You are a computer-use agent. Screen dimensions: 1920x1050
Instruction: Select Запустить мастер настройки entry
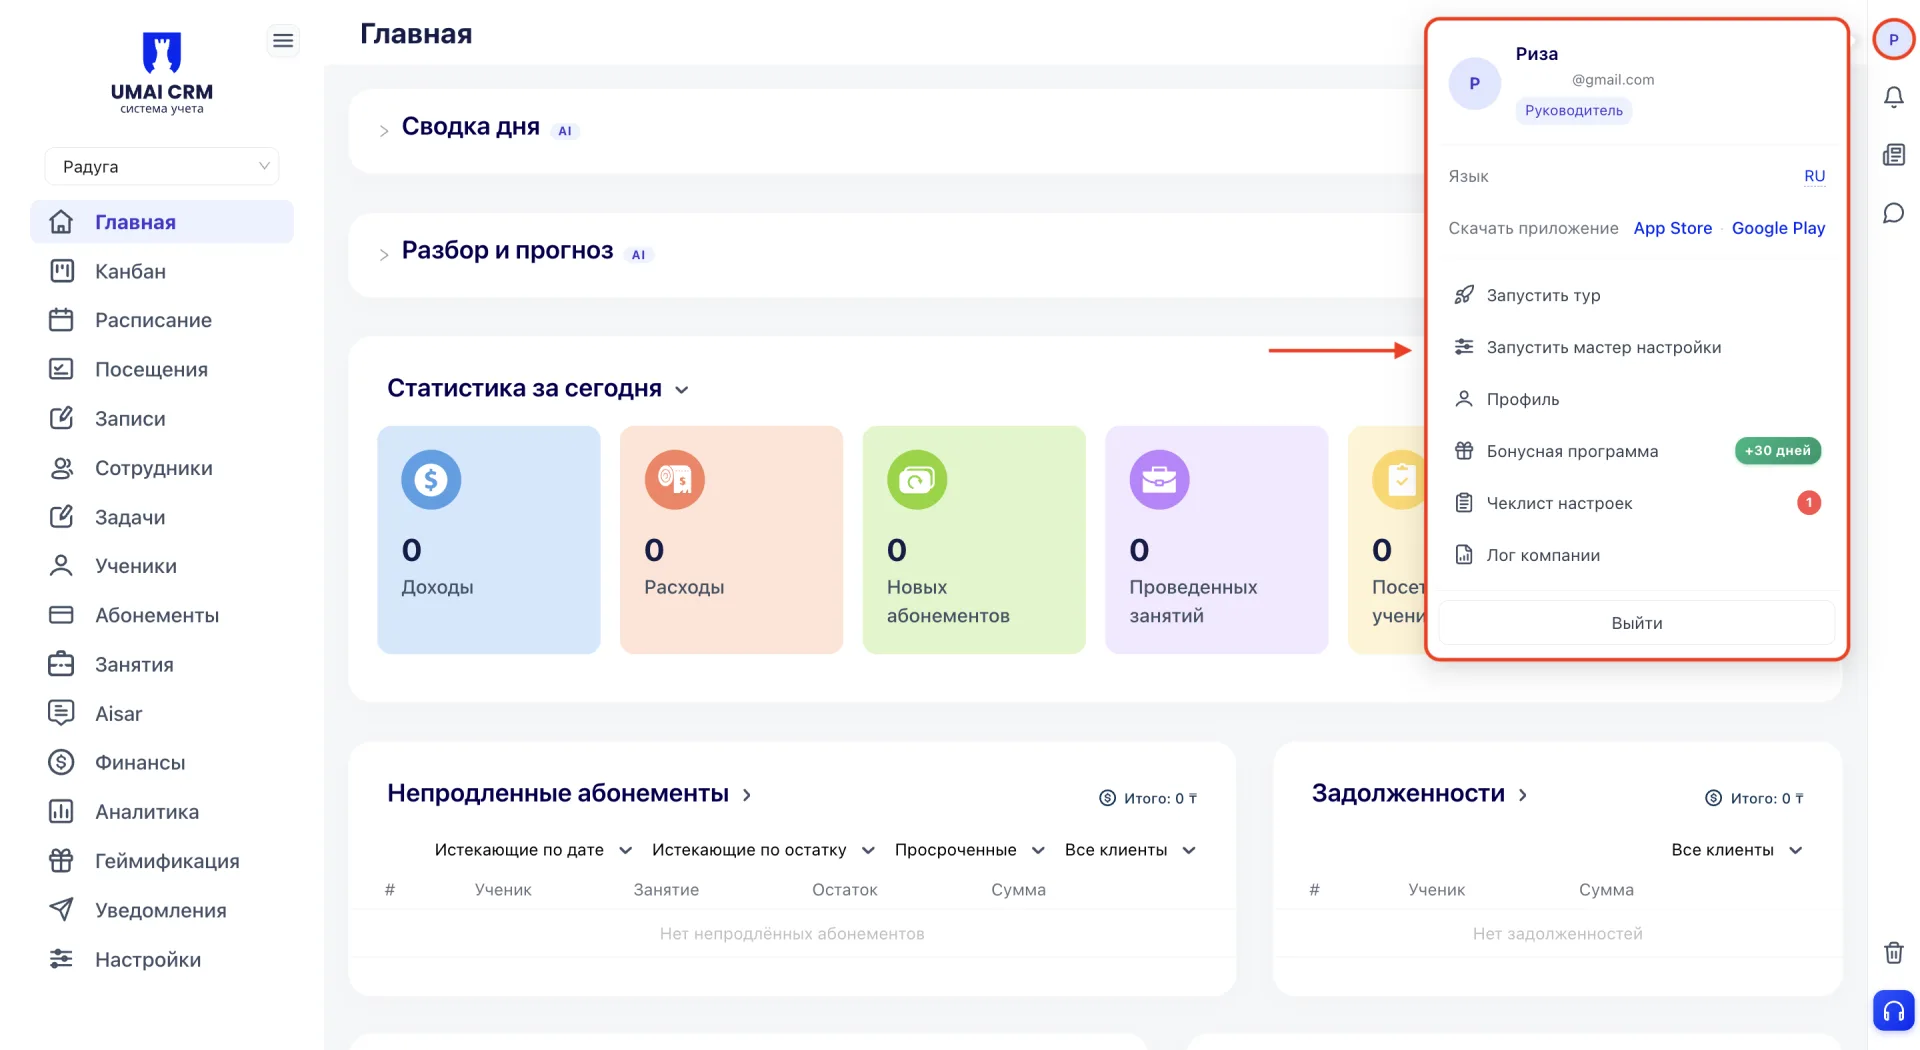[x=1637, y=347]
